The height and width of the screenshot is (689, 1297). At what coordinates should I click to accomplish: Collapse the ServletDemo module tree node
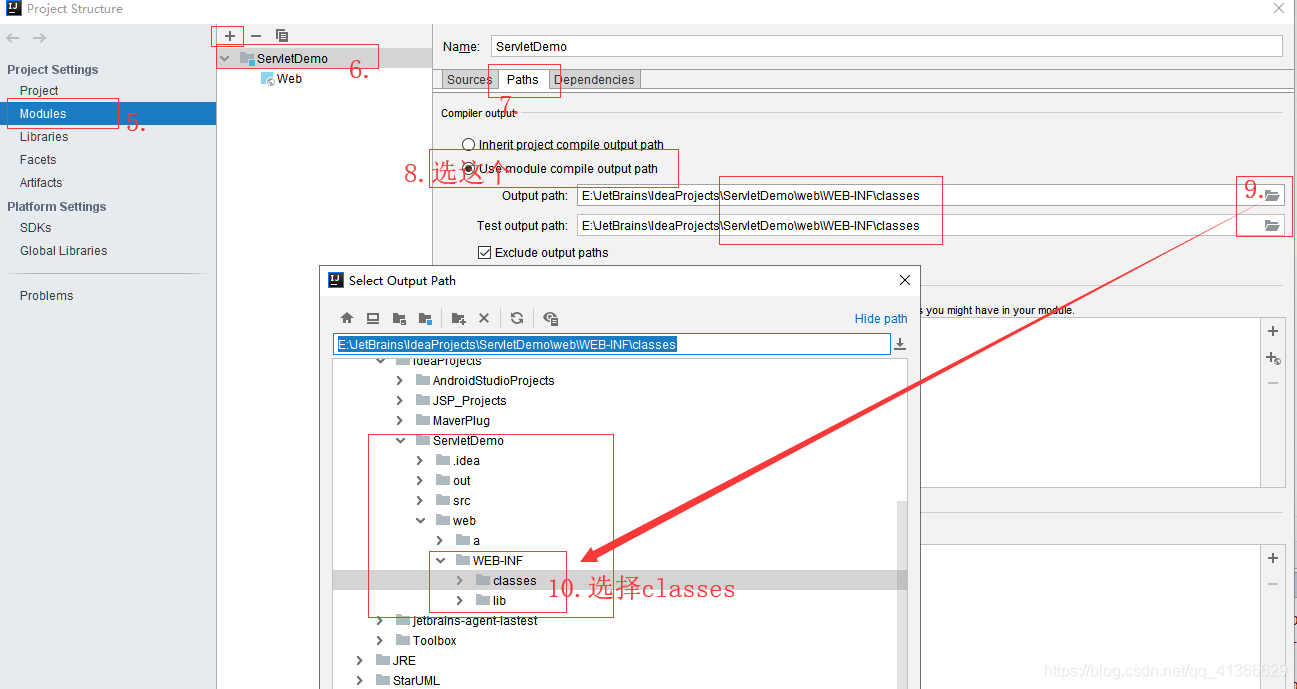point(225,59)
